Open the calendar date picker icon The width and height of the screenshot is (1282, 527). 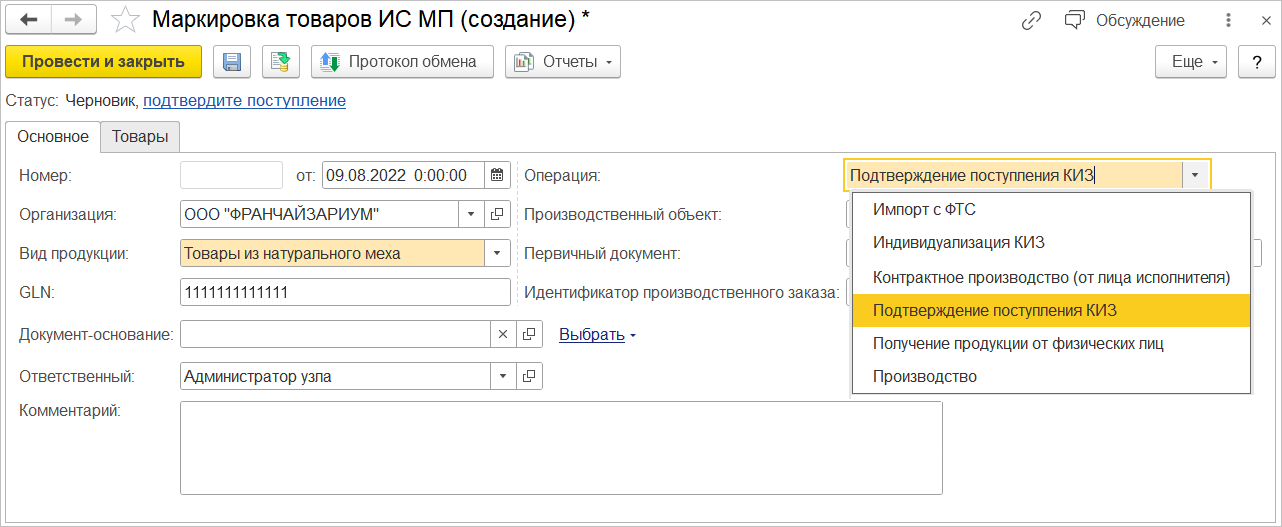[x=497, y=175]
